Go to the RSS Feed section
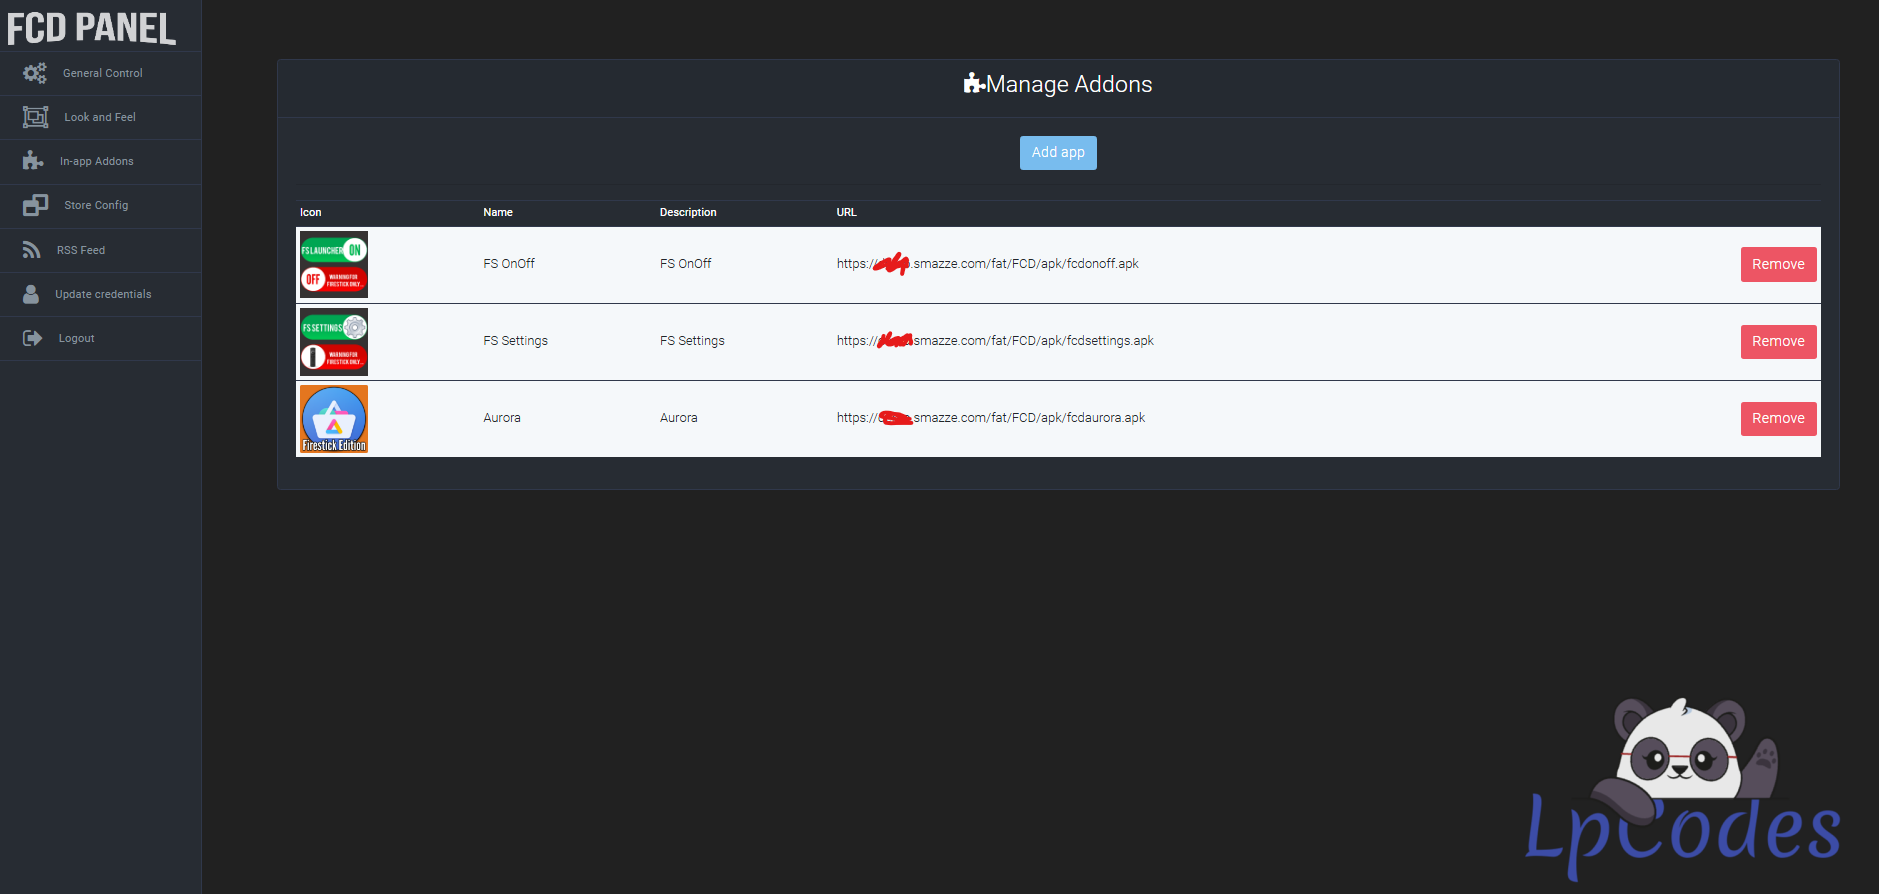1879x894 pixels. (80, 250)
